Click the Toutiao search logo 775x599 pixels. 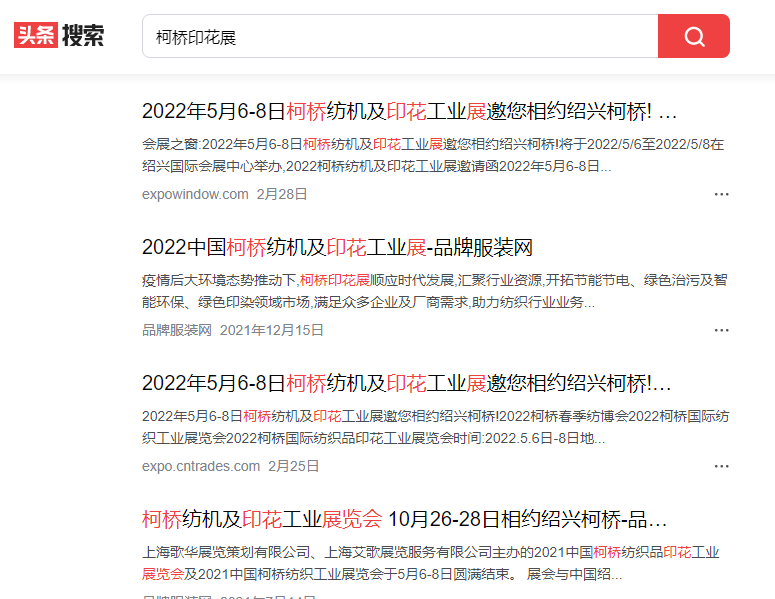(x=59, y=36)
